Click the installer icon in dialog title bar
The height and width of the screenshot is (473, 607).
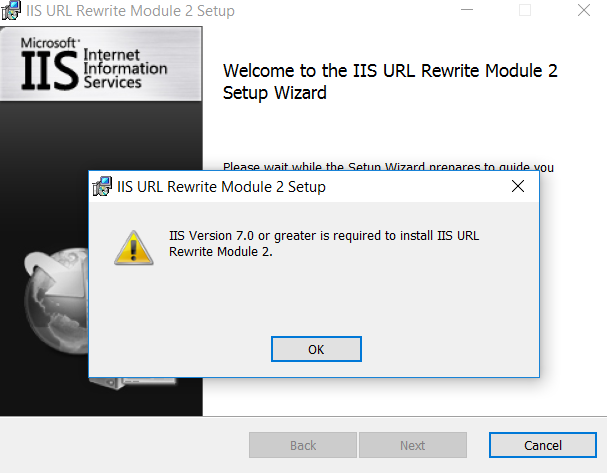[x=102, y=187]
